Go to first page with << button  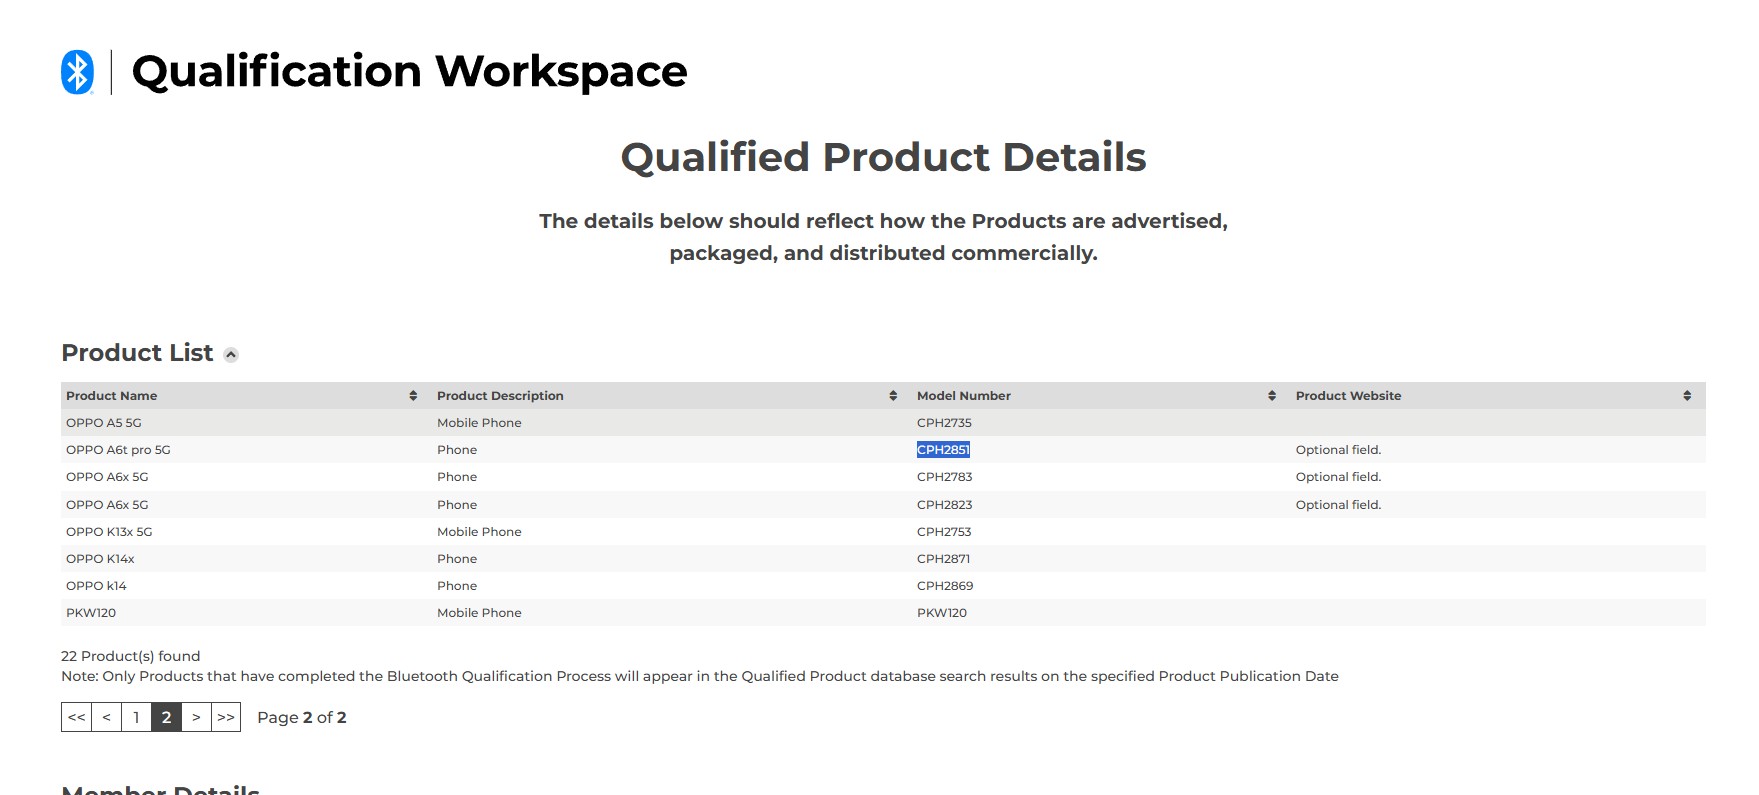(77, 717)
